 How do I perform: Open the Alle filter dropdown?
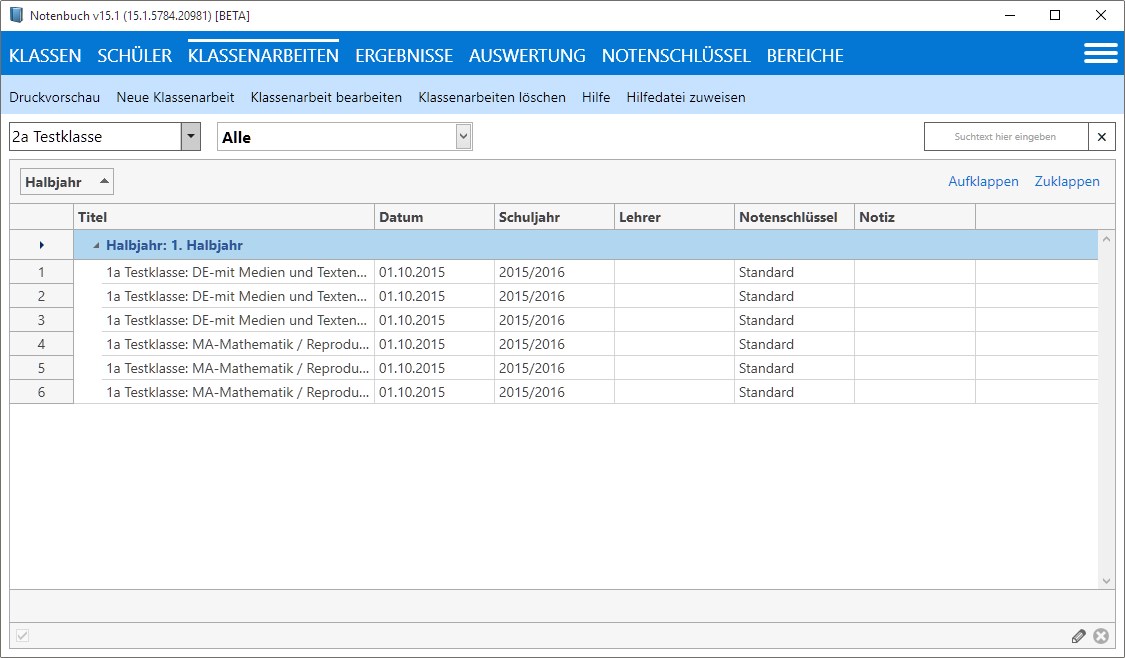tap(462, 137)
